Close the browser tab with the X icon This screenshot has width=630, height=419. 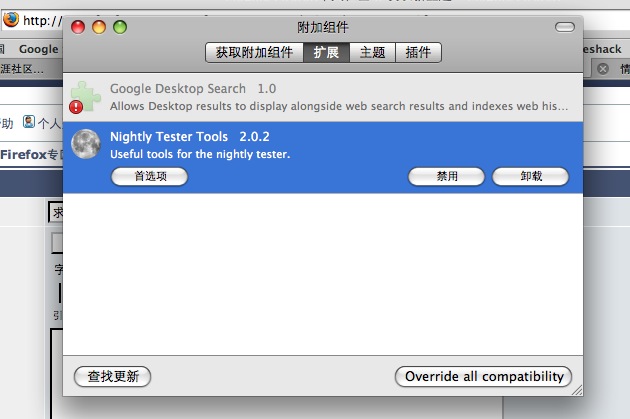pyautogui.click(x=603, y=69)
